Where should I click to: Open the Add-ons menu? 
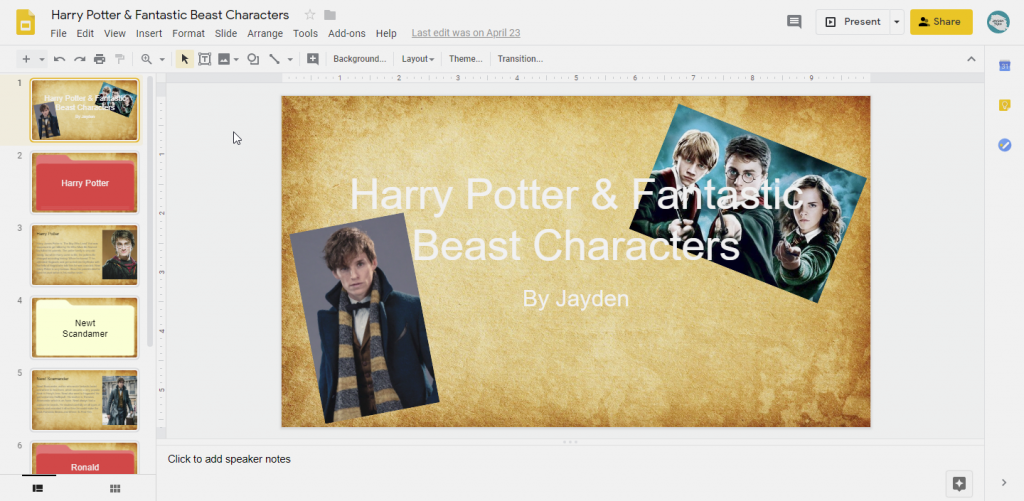pos(347,33)
